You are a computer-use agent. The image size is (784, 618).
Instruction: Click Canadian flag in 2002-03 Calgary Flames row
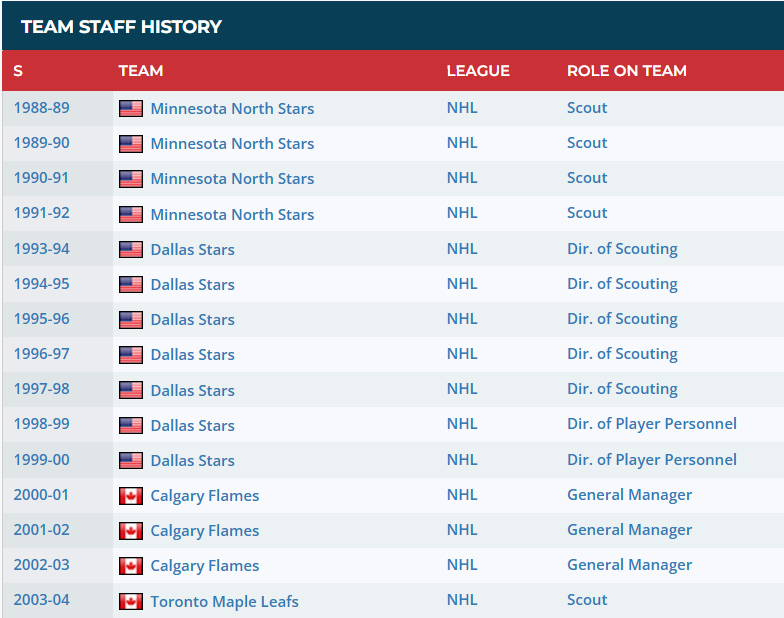[x=131, y=566]
